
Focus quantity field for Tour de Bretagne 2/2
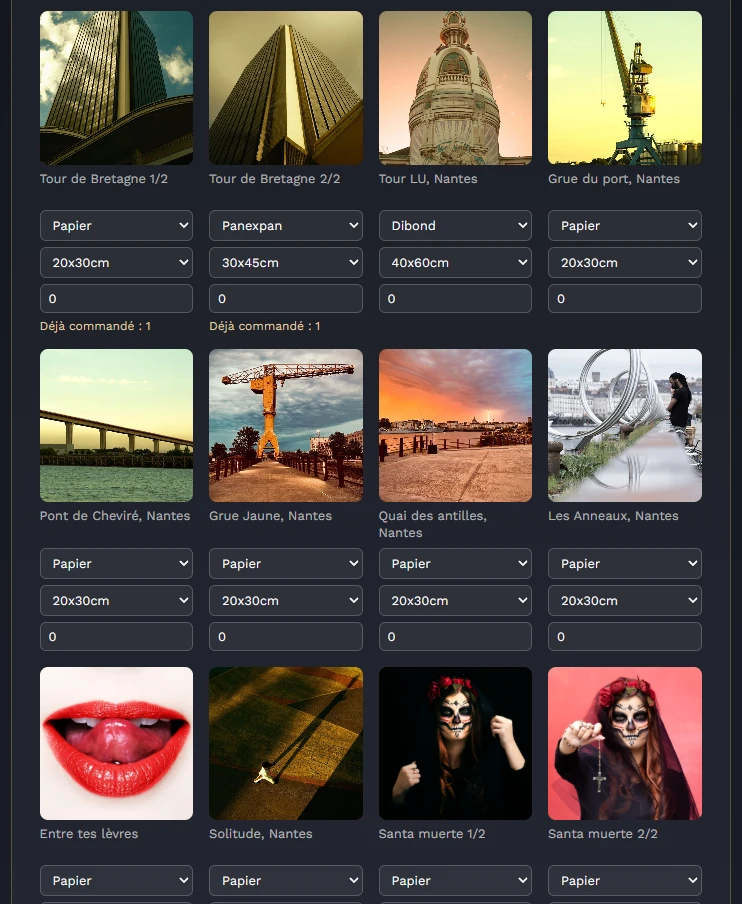[x=286, y=299]
